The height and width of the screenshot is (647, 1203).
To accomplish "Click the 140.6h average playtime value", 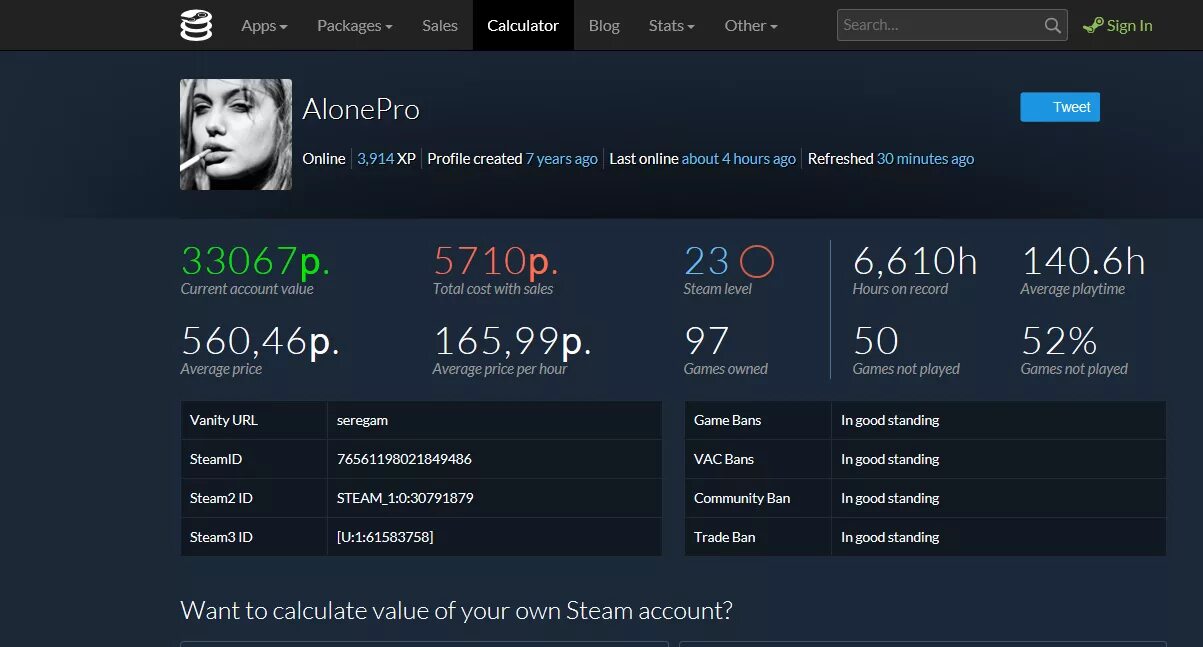I will click(x=1083, y=262).
